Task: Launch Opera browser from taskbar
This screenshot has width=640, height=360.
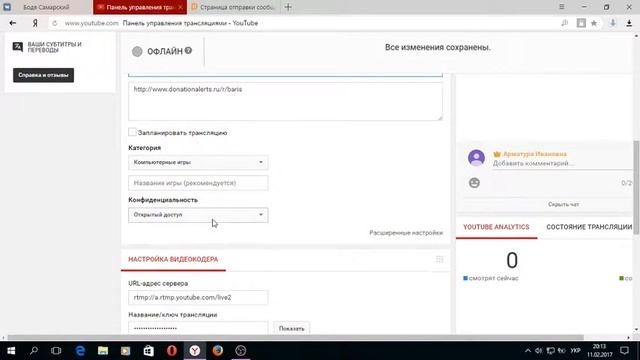Action: (x=172, y=351)
